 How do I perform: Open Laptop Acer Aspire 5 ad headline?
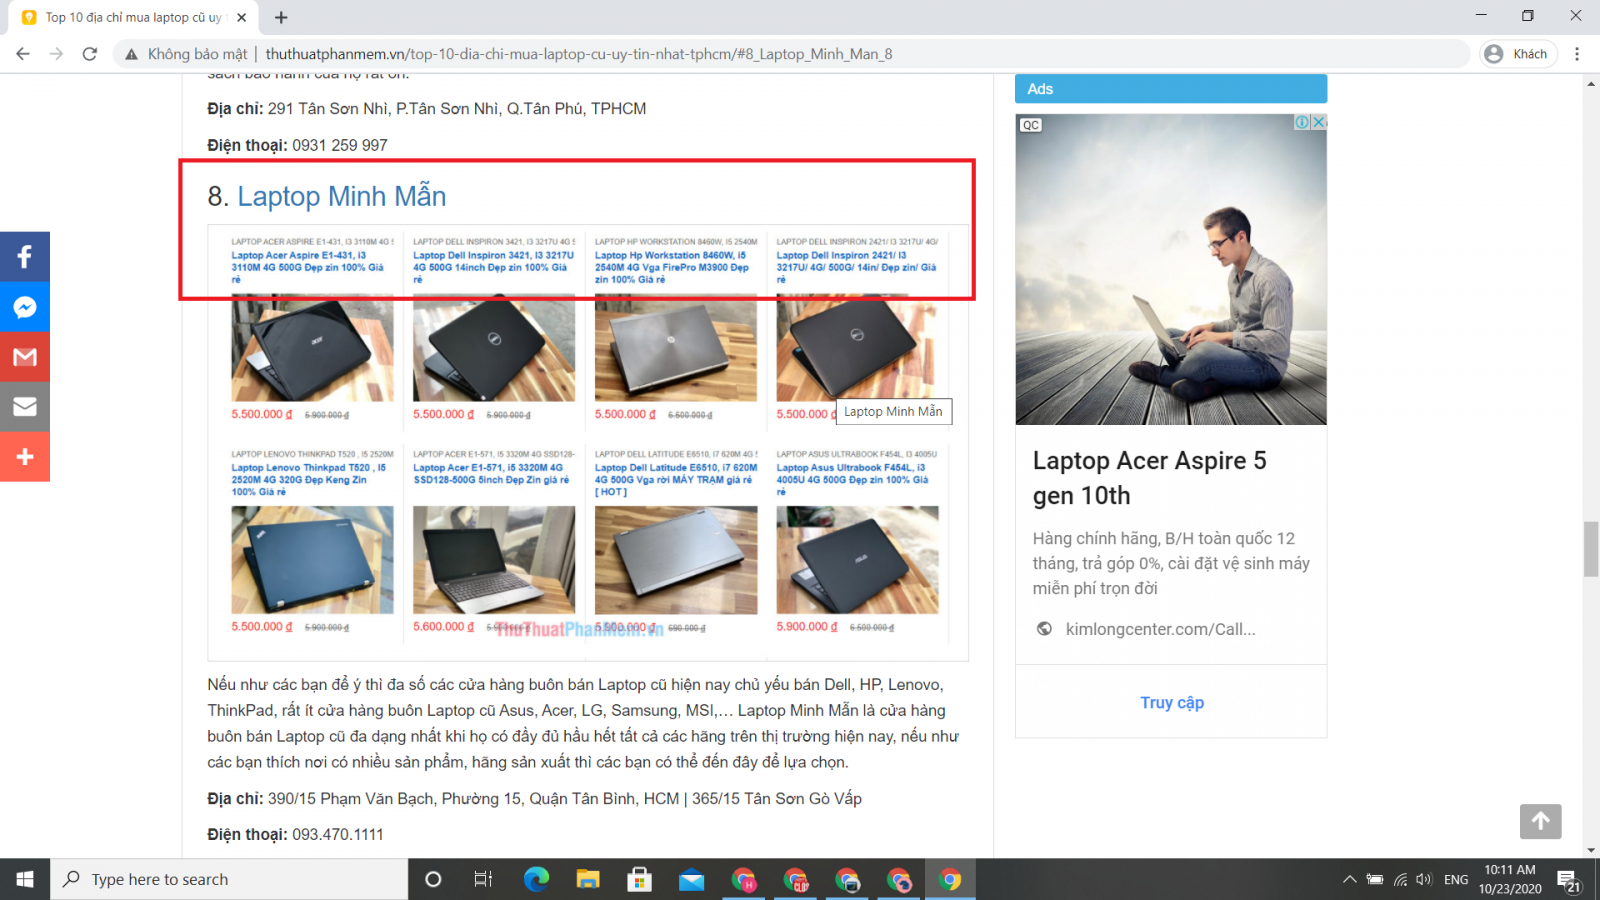1149,478
